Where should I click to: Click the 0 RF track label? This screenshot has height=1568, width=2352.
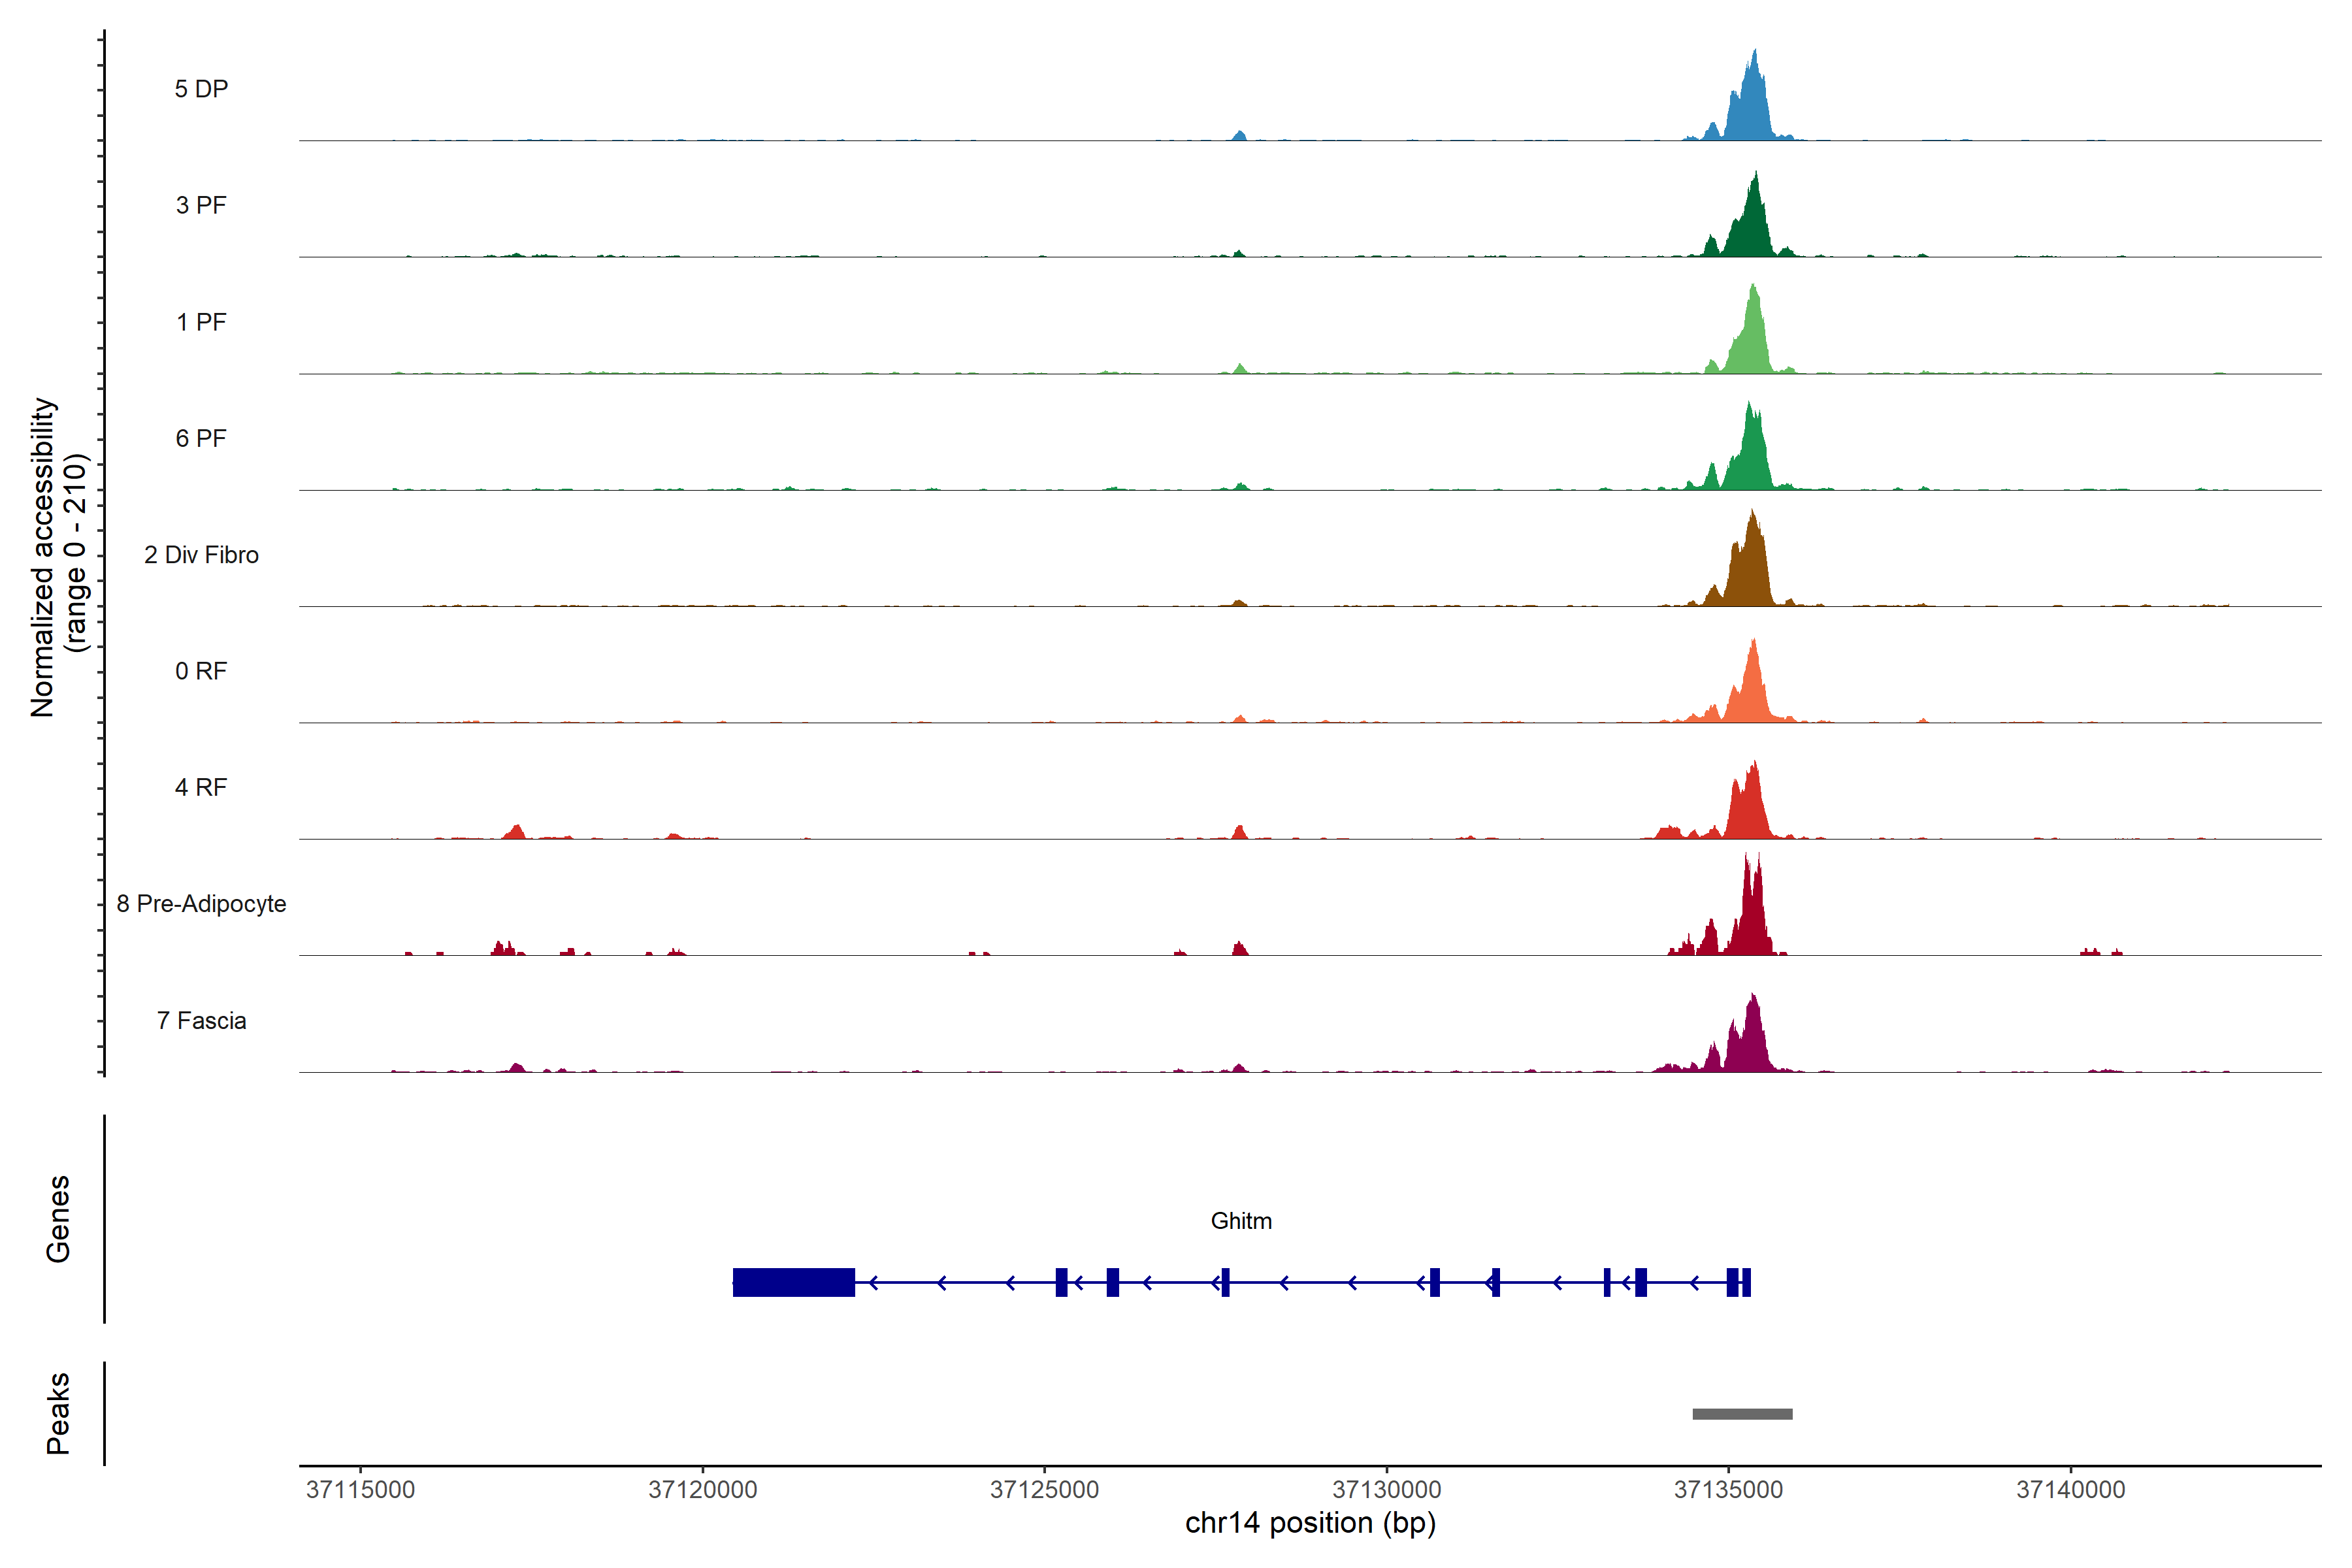pos(201,671)
